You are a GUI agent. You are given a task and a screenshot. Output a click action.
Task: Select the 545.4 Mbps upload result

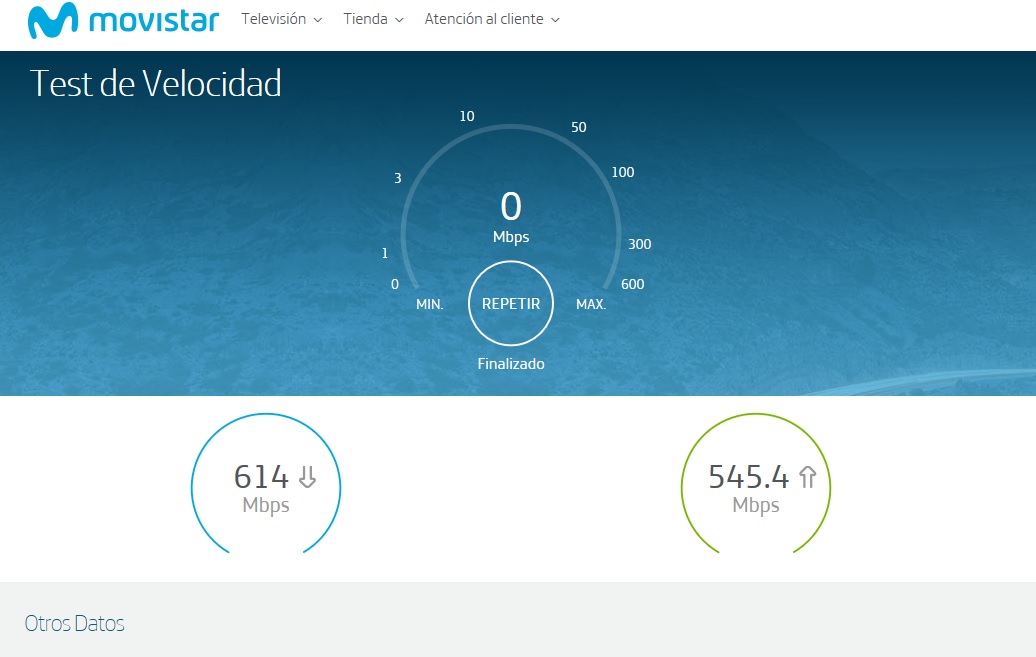coord(756,486)
